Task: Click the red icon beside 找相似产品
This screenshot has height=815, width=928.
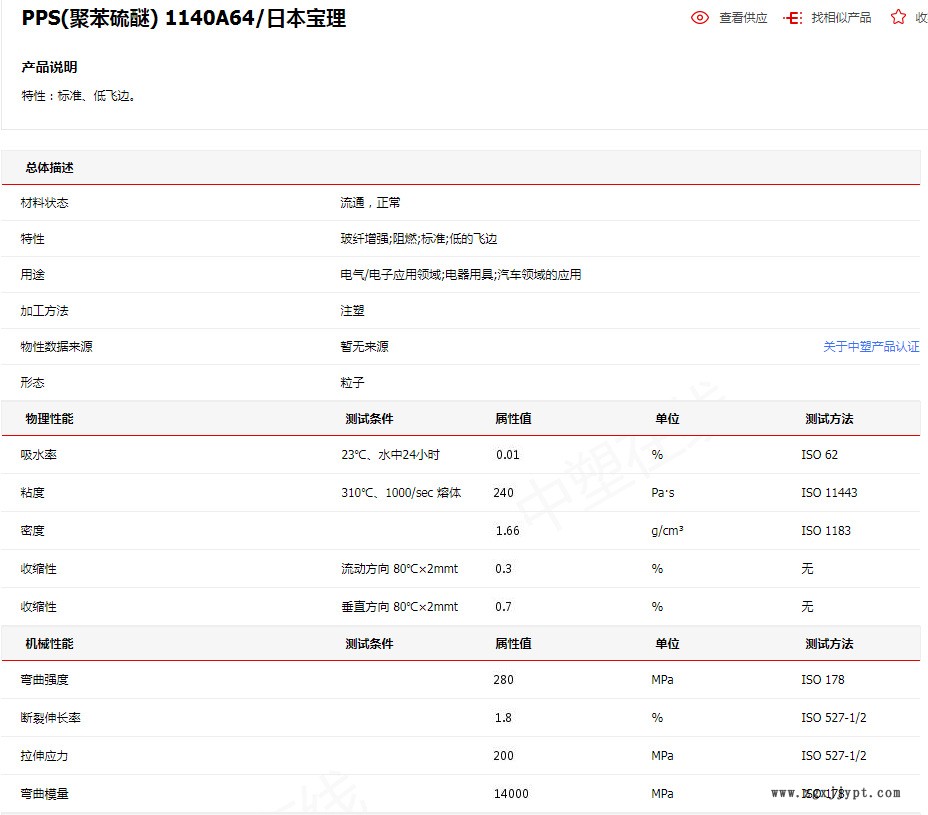Action: pyautogui.click(x=792, y=18)
